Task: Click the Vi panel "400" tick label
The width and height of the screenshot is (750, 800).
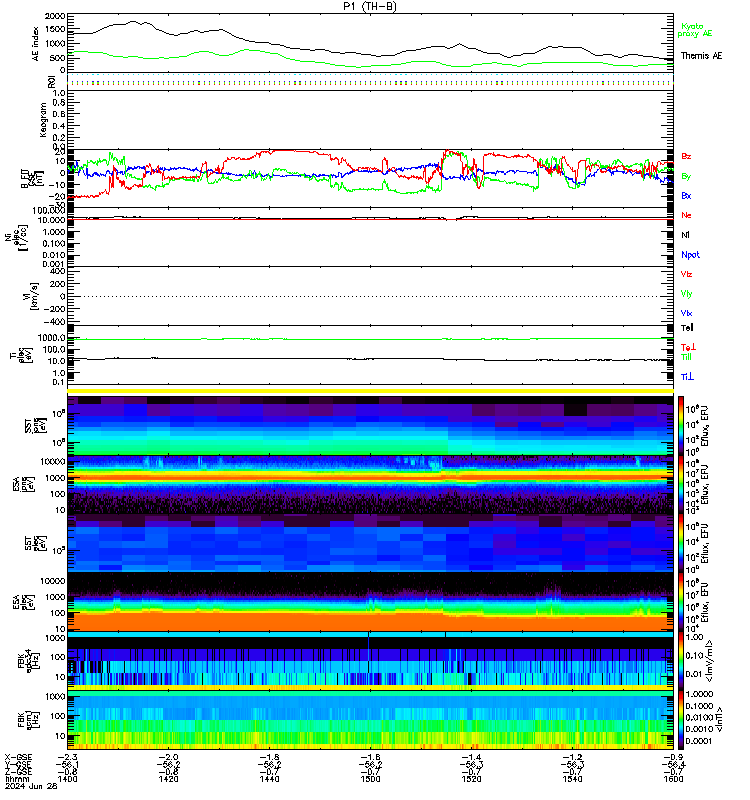Action: click(x=58, y=271)
